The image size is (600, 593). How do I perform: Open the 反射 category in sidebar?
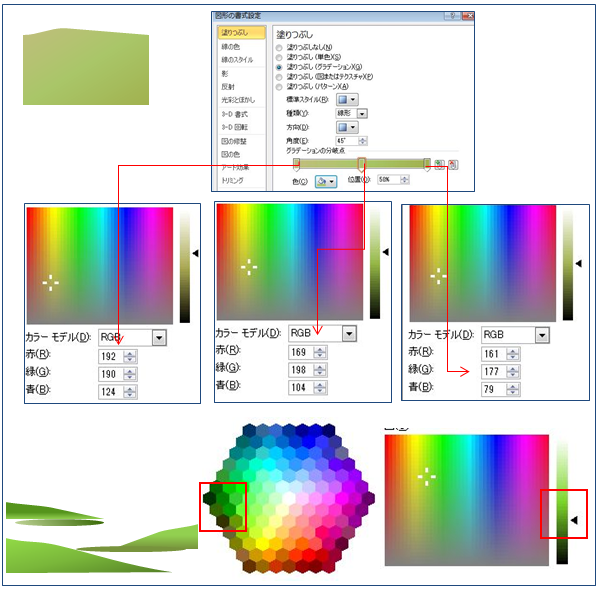(x=227, y=87)
